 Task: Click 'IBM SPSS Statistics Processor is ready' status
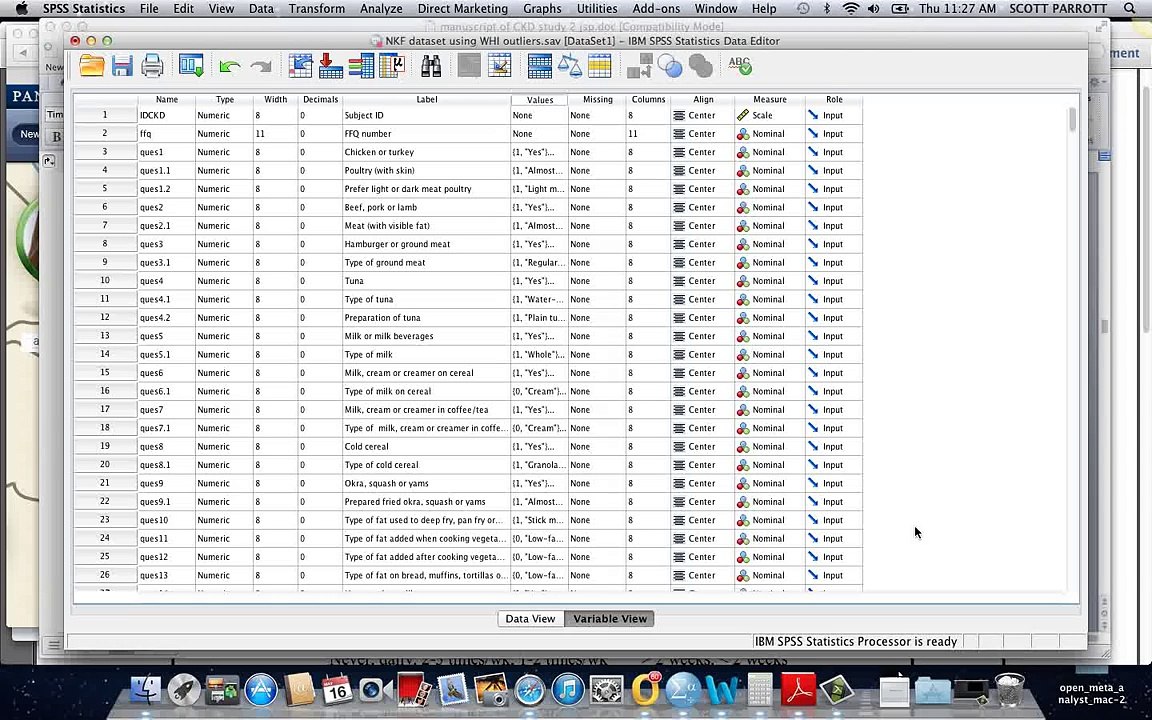856,641
